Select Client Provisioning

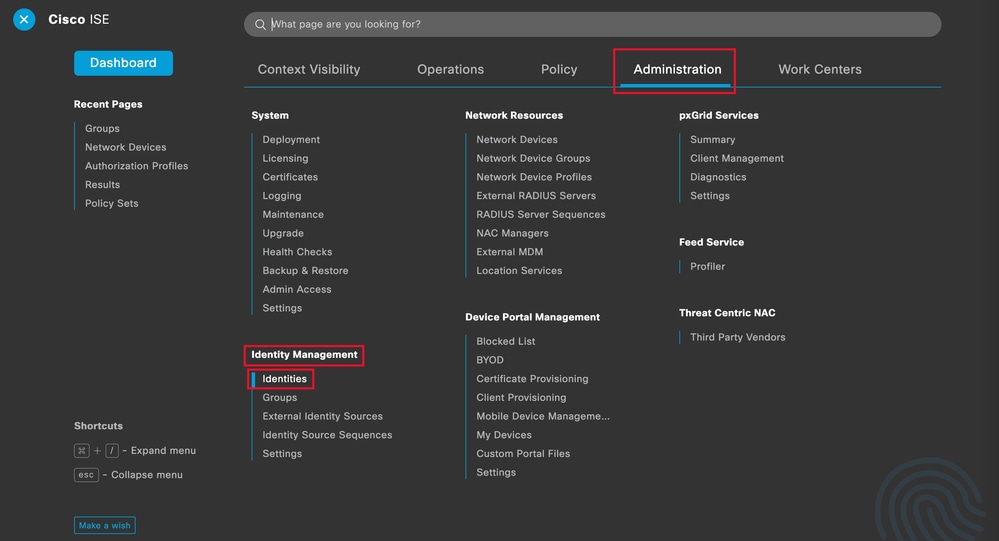(x=521, y=398)
